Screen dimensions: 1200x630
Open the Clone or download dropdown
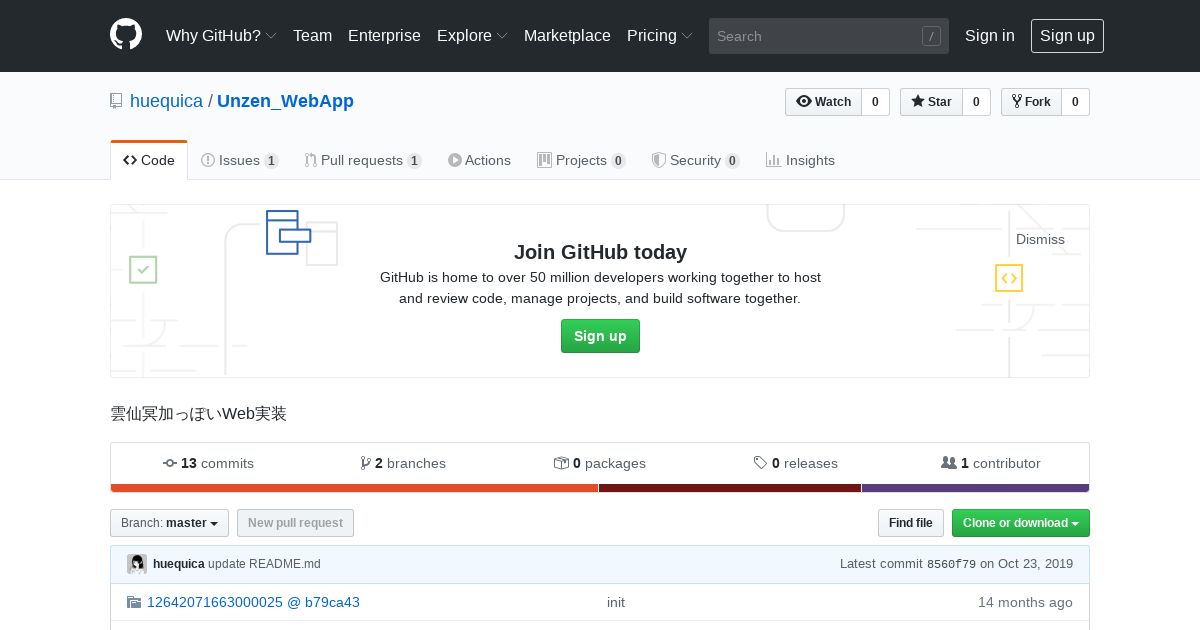pyautogui.click(x=1021, y=523)
